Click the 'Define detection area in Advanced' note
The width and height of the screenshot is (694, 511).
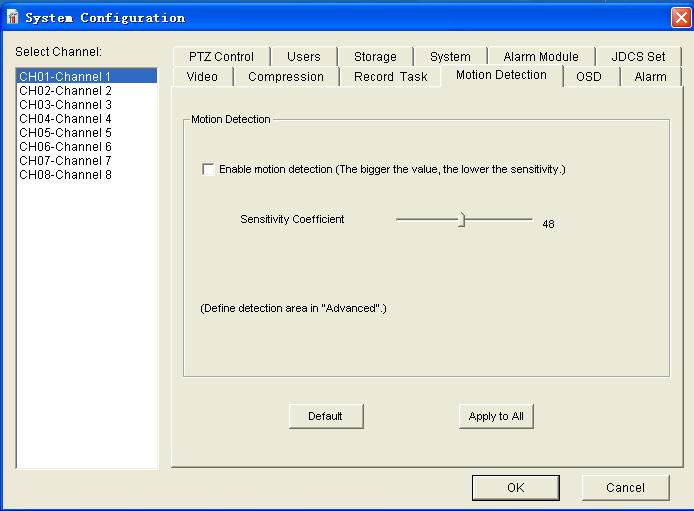click(x=293, y=308)
